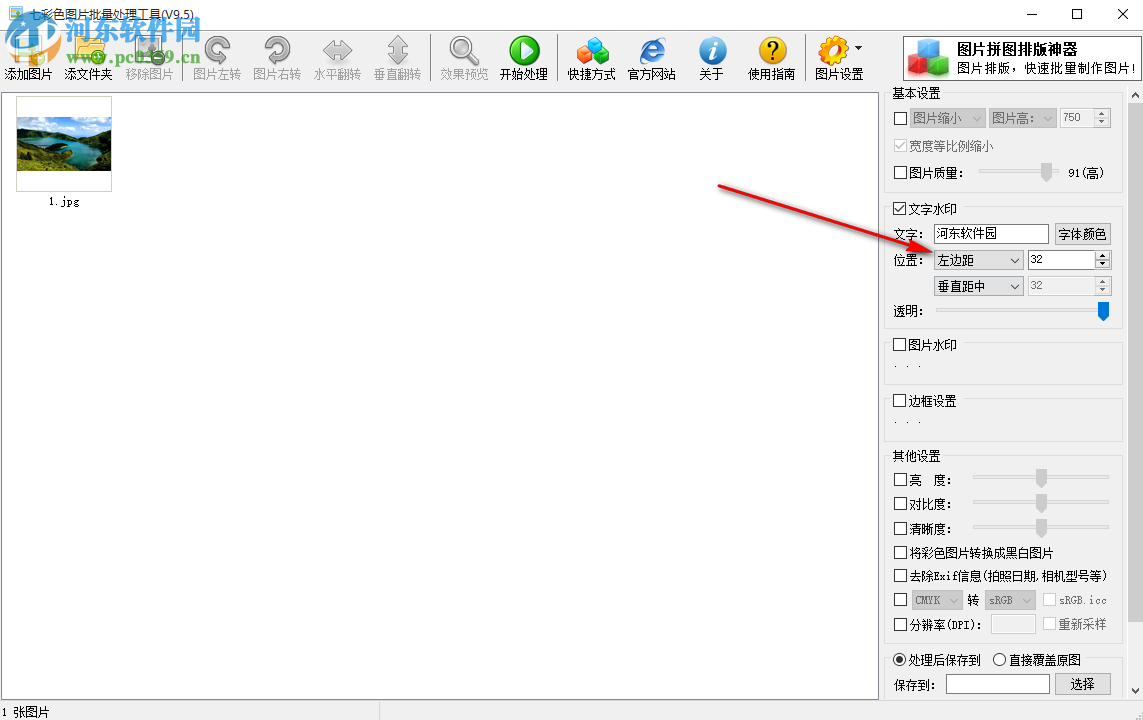This screenshot has width=1143, height=720.
Task: Open the 垂直距中 position dropdown
Action: tap(978, 286)
